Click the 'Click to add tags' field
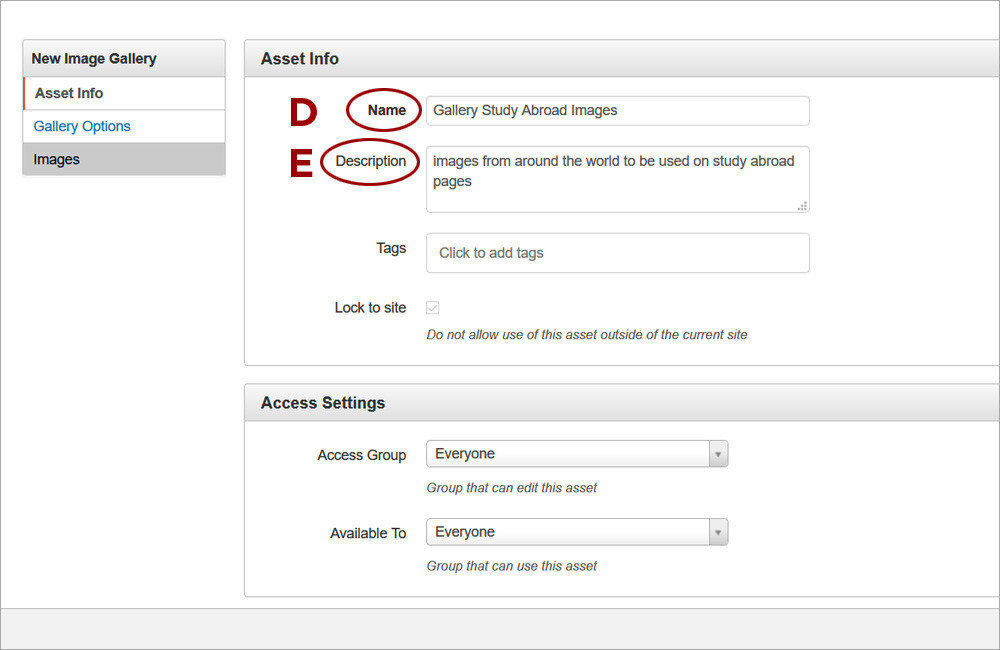Image resolution: width=1000 pixels, height=650 pixels. point(617,253)
